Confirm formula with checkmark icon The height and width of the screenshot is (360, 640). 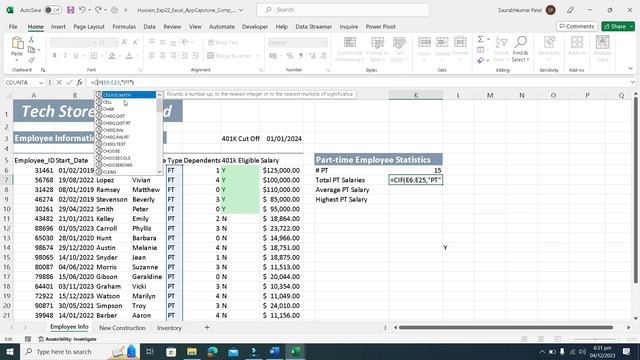coord(69,82)
